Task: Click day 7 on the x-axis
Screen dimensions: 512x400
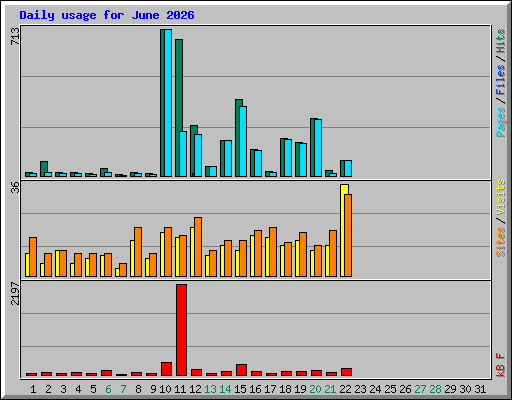Action: click(x=123, y=389)
